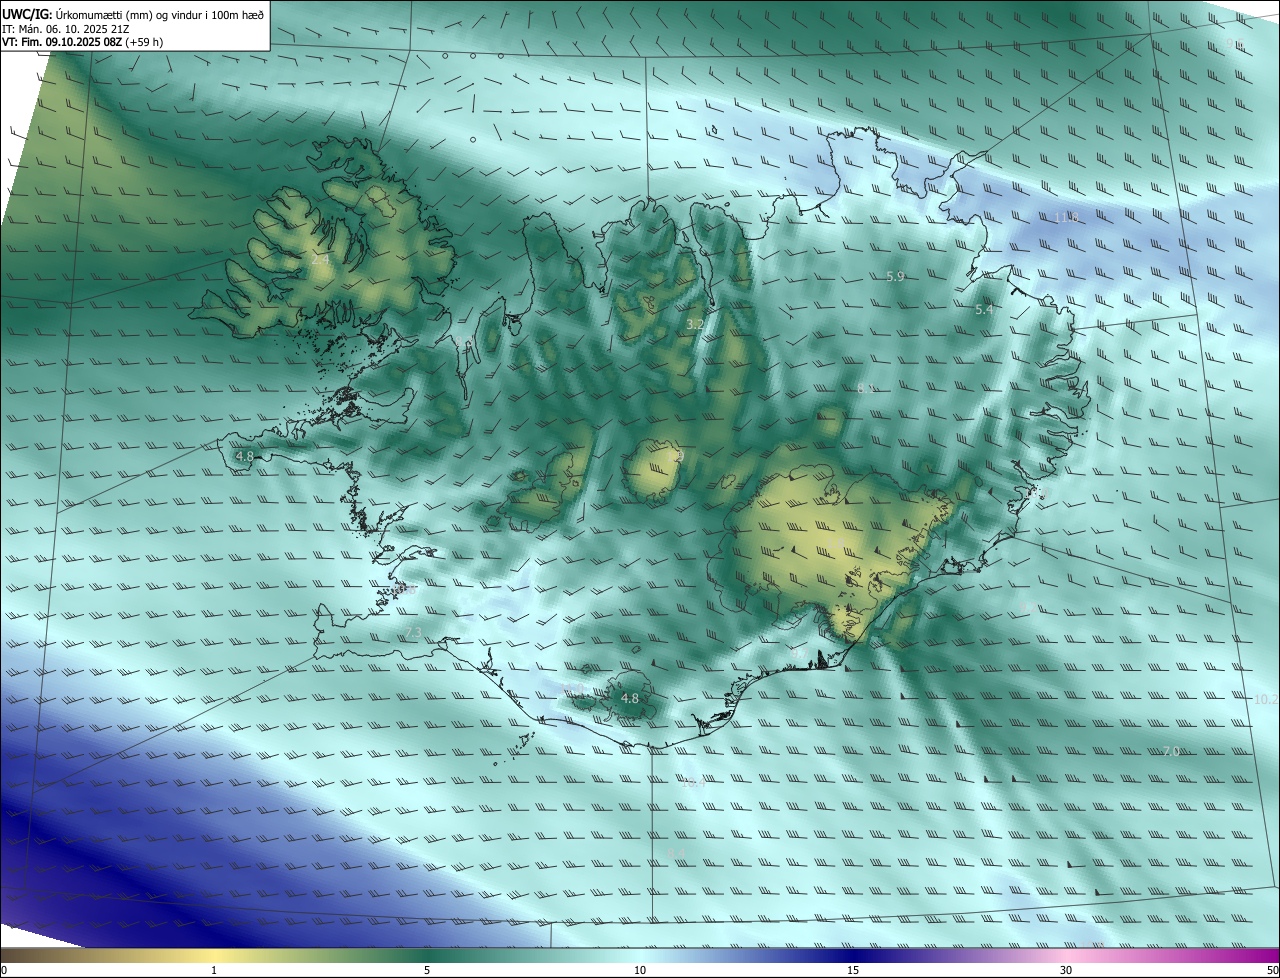This screenshot has height=978, width=1280.
Task: Click the 0 tick label on the colorbar
Action: coord(4,971)
